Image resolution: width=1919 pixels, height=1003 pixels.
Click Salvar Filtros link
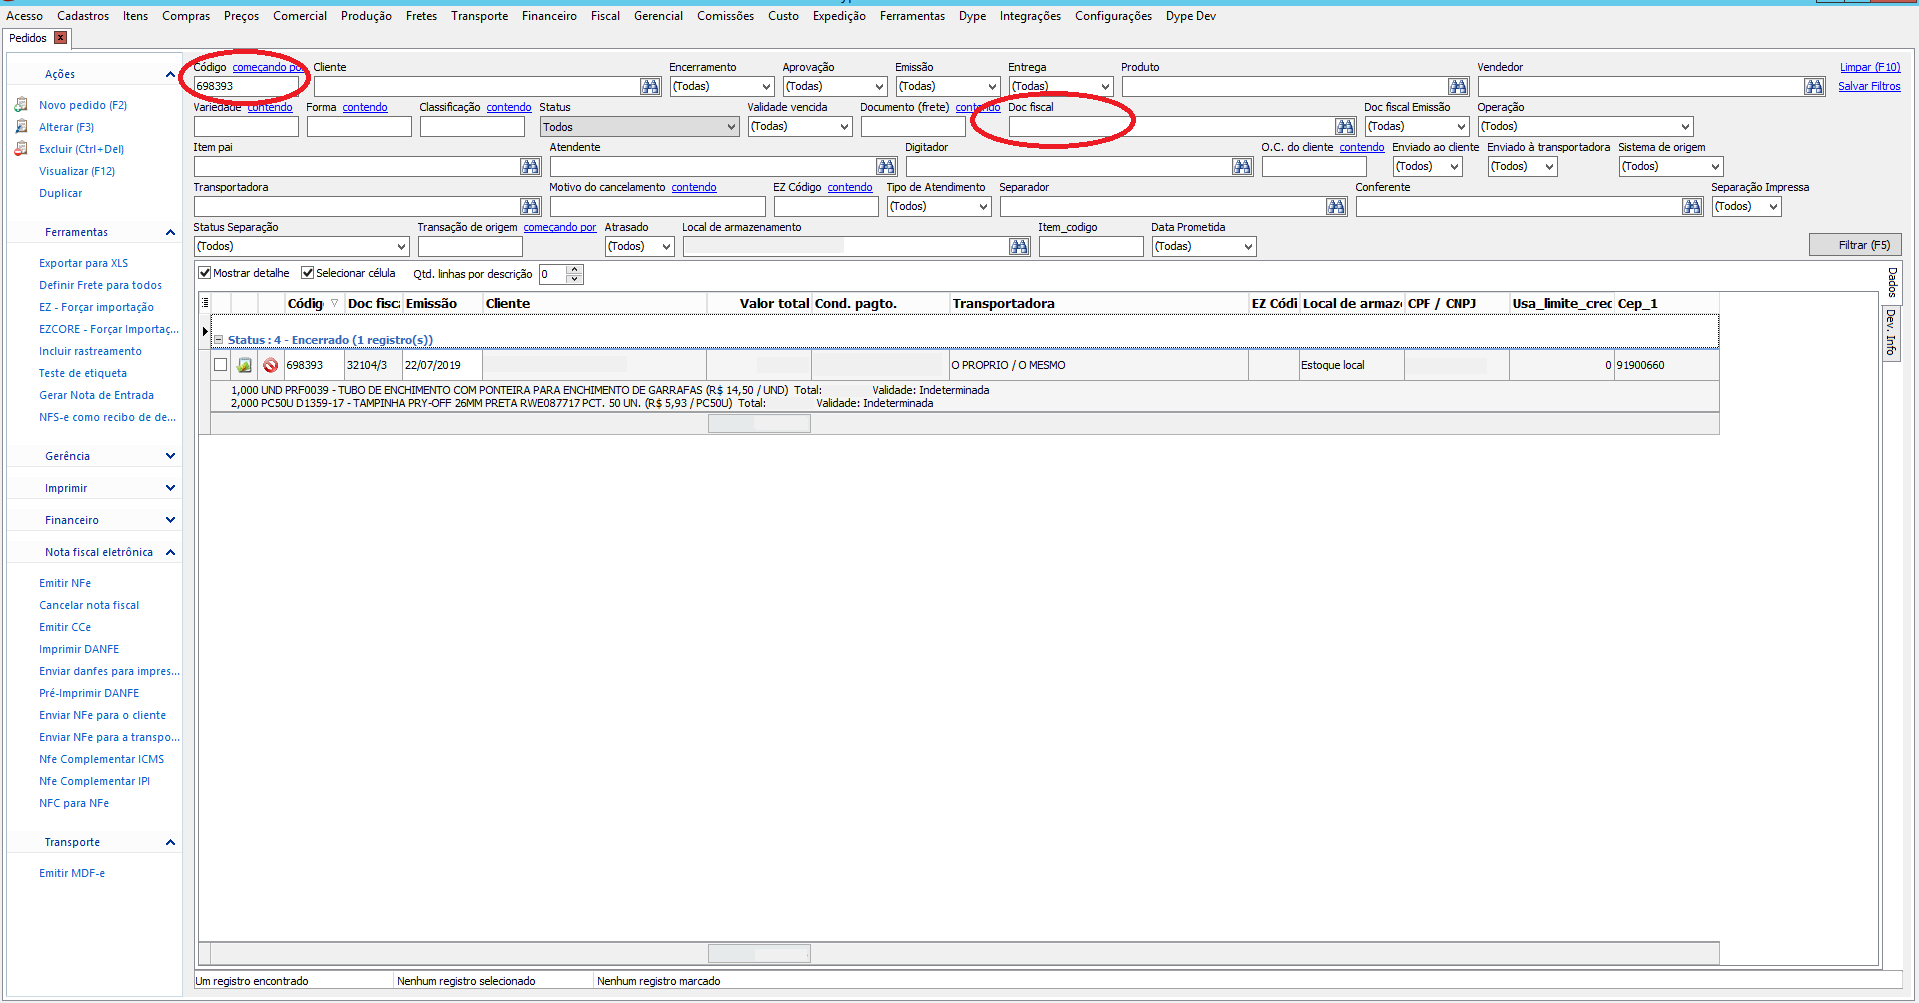click(x=1869, y=86)
